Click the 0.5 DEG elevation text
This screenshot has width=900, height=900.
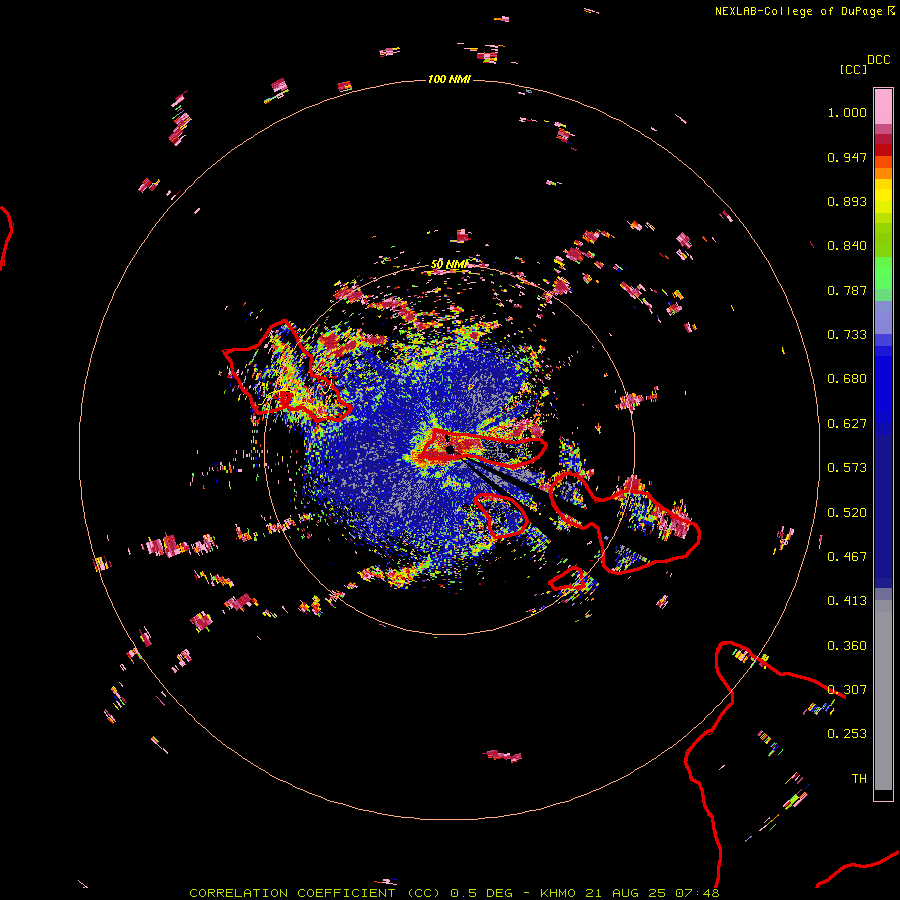click(481, 893)
